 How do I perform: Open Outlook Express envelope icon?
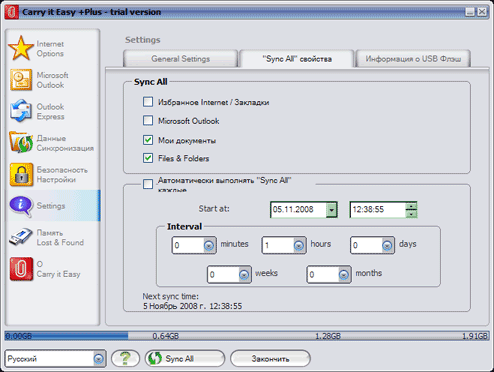tap(21, 111)
